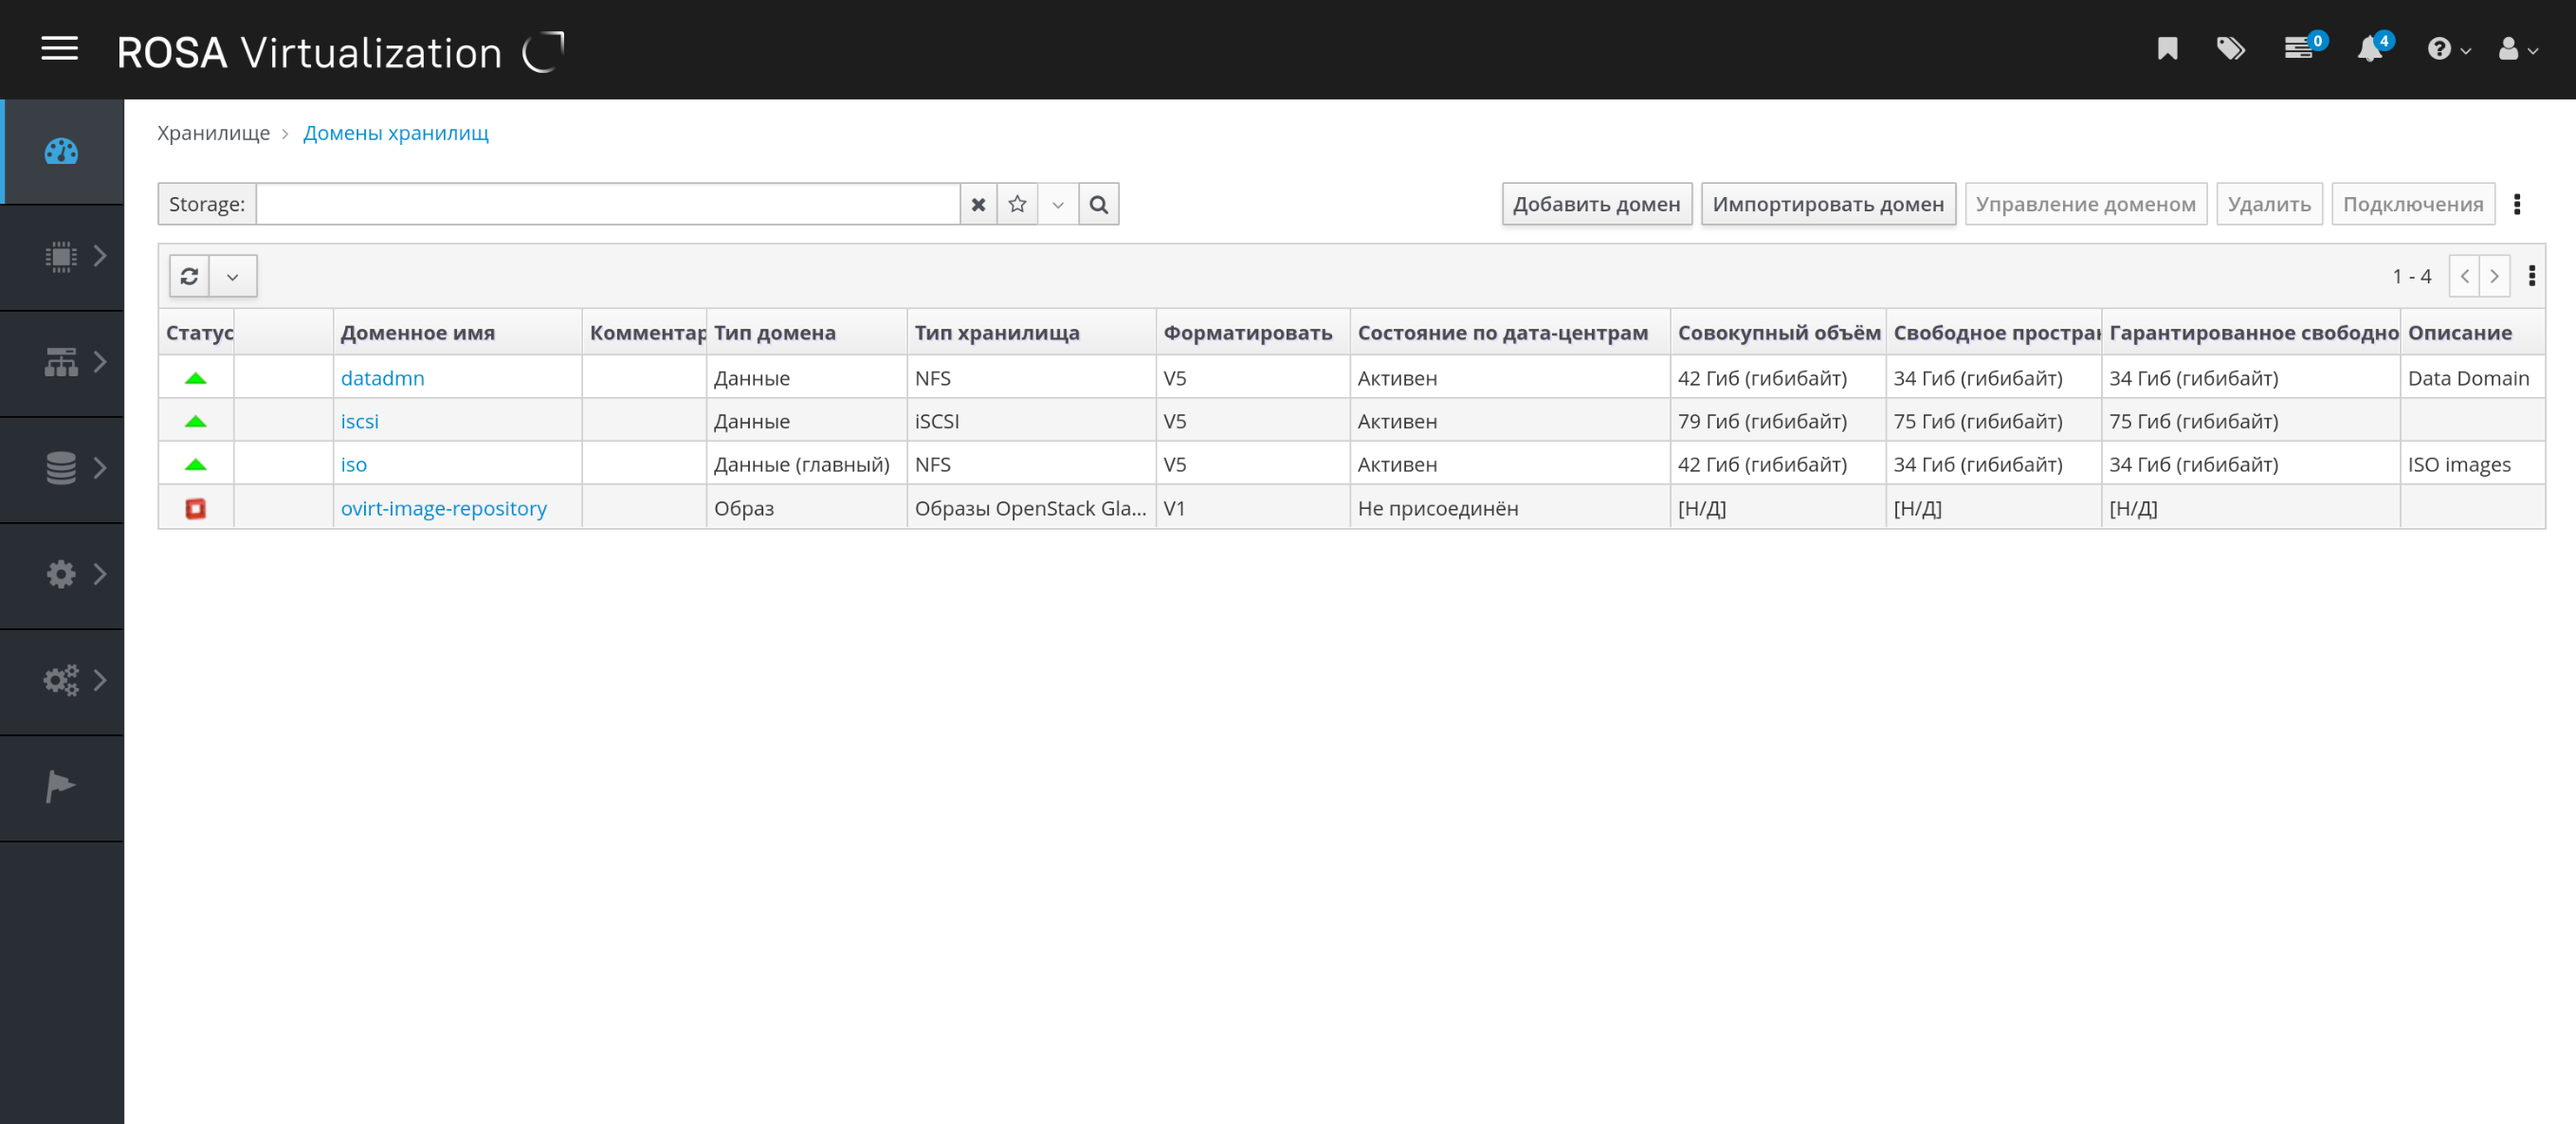
Task: Clear the Storage search field
Action: [x=978, y=204]
